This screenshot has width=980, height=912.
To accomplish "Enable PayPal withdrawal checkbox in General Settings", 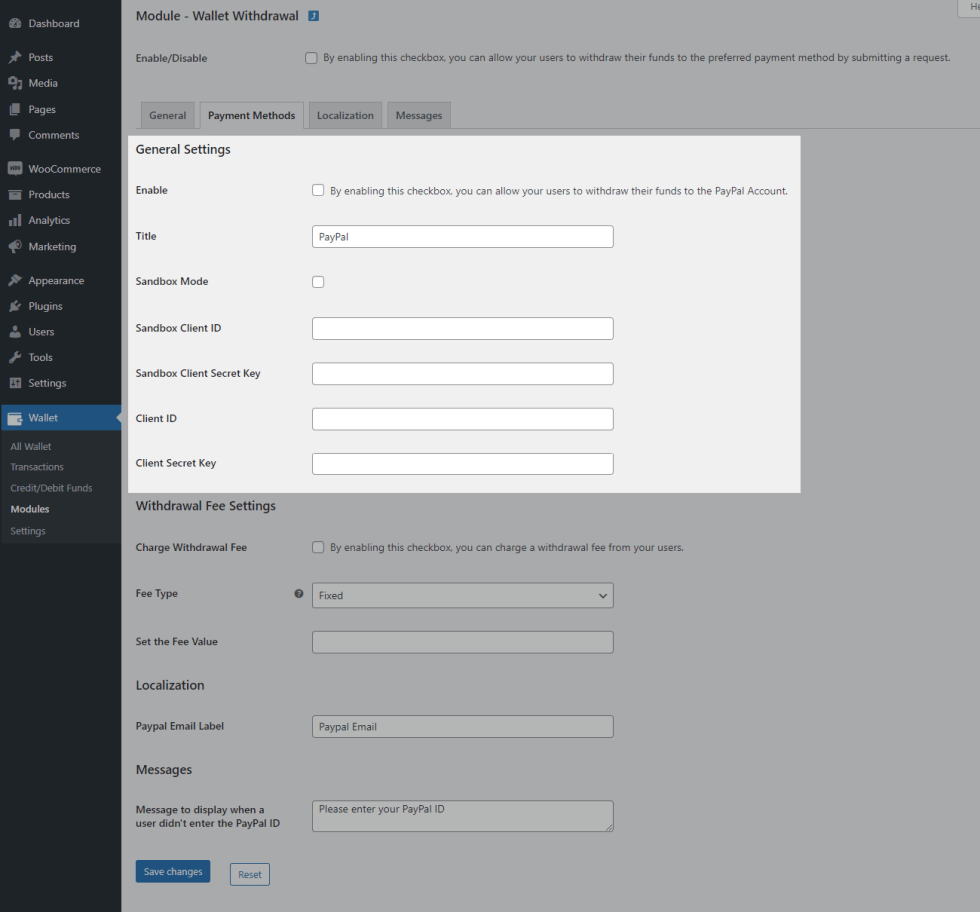I will click(x=318, y=190).
